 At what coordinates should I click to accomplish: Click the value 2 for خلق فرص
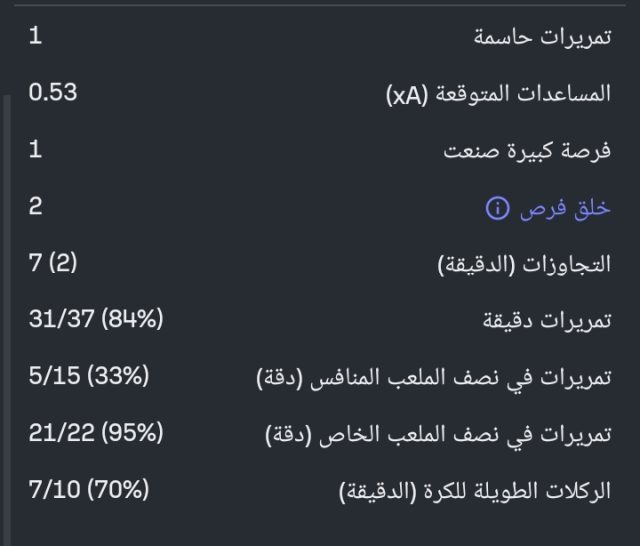35,207
